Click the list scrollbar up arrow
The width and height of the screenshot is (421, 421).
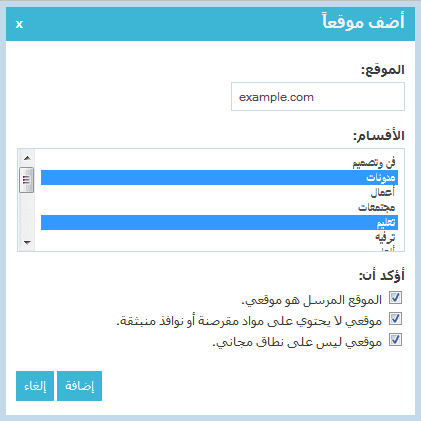click(x=27, y=158)
